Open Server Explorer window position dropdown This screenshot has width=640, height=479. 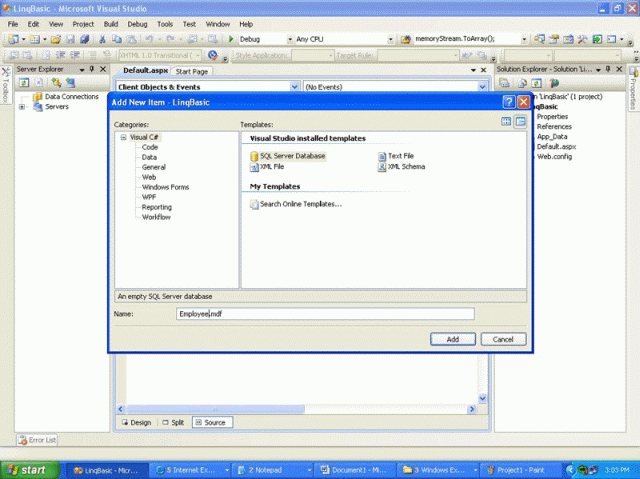click(82, 70)
